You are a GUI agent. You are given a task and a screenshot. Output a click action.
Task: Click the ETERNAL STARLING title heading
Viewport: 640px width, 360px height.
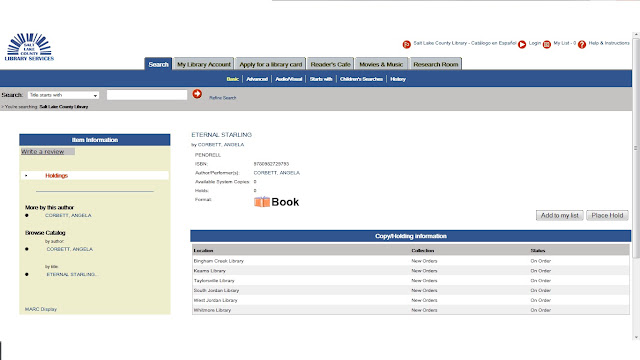point(222,135)
